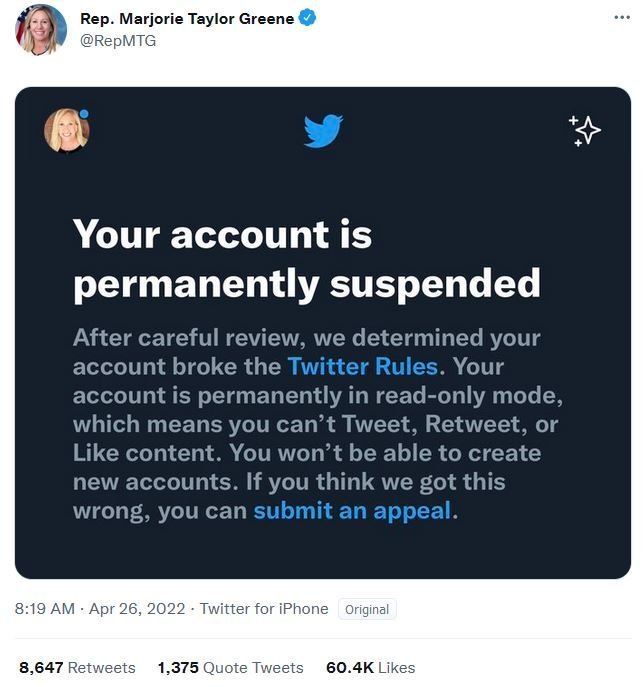Click the inner profile avatar with blue dot

(x=67, y=130)
